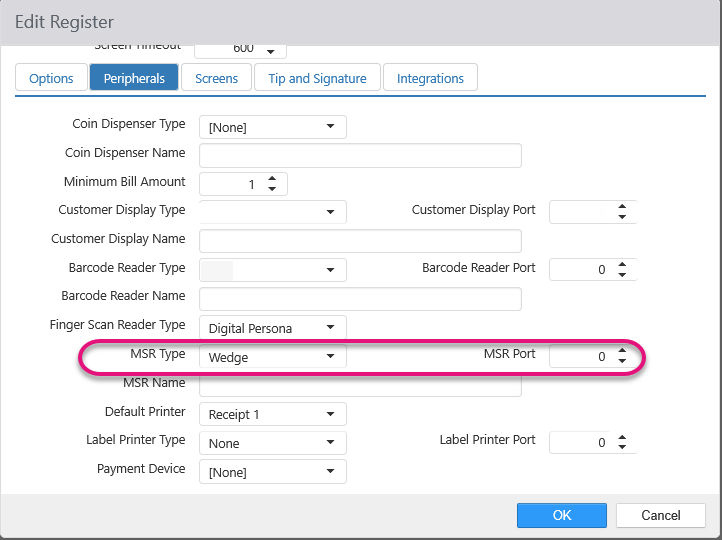Increase Barcode Reader Port value
Viewport: 722px width, 540px height.
[622, 264]
